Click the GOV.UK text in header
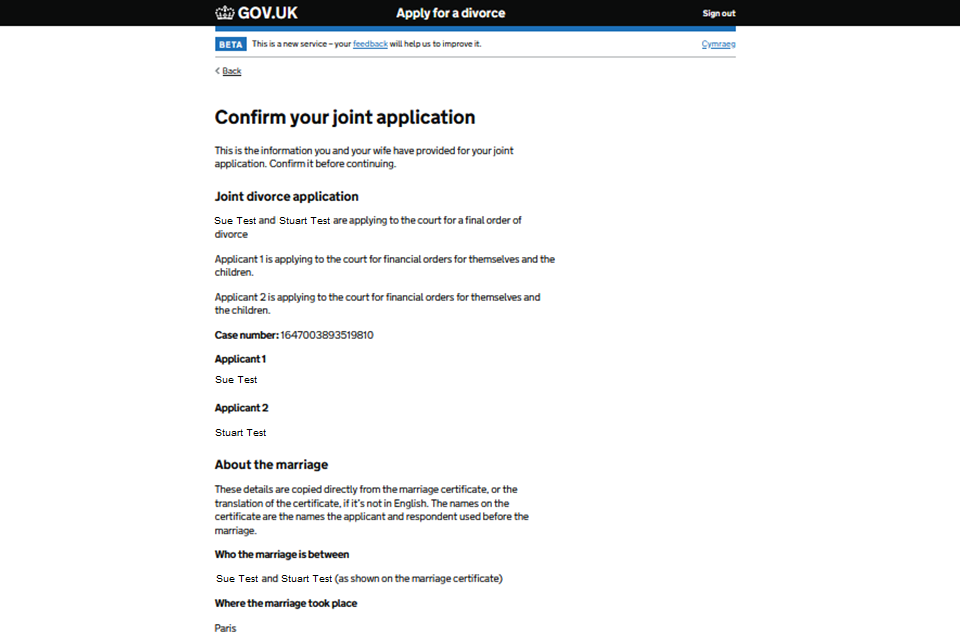Screen dimensions: 960x640 click(x=267, y=13)
